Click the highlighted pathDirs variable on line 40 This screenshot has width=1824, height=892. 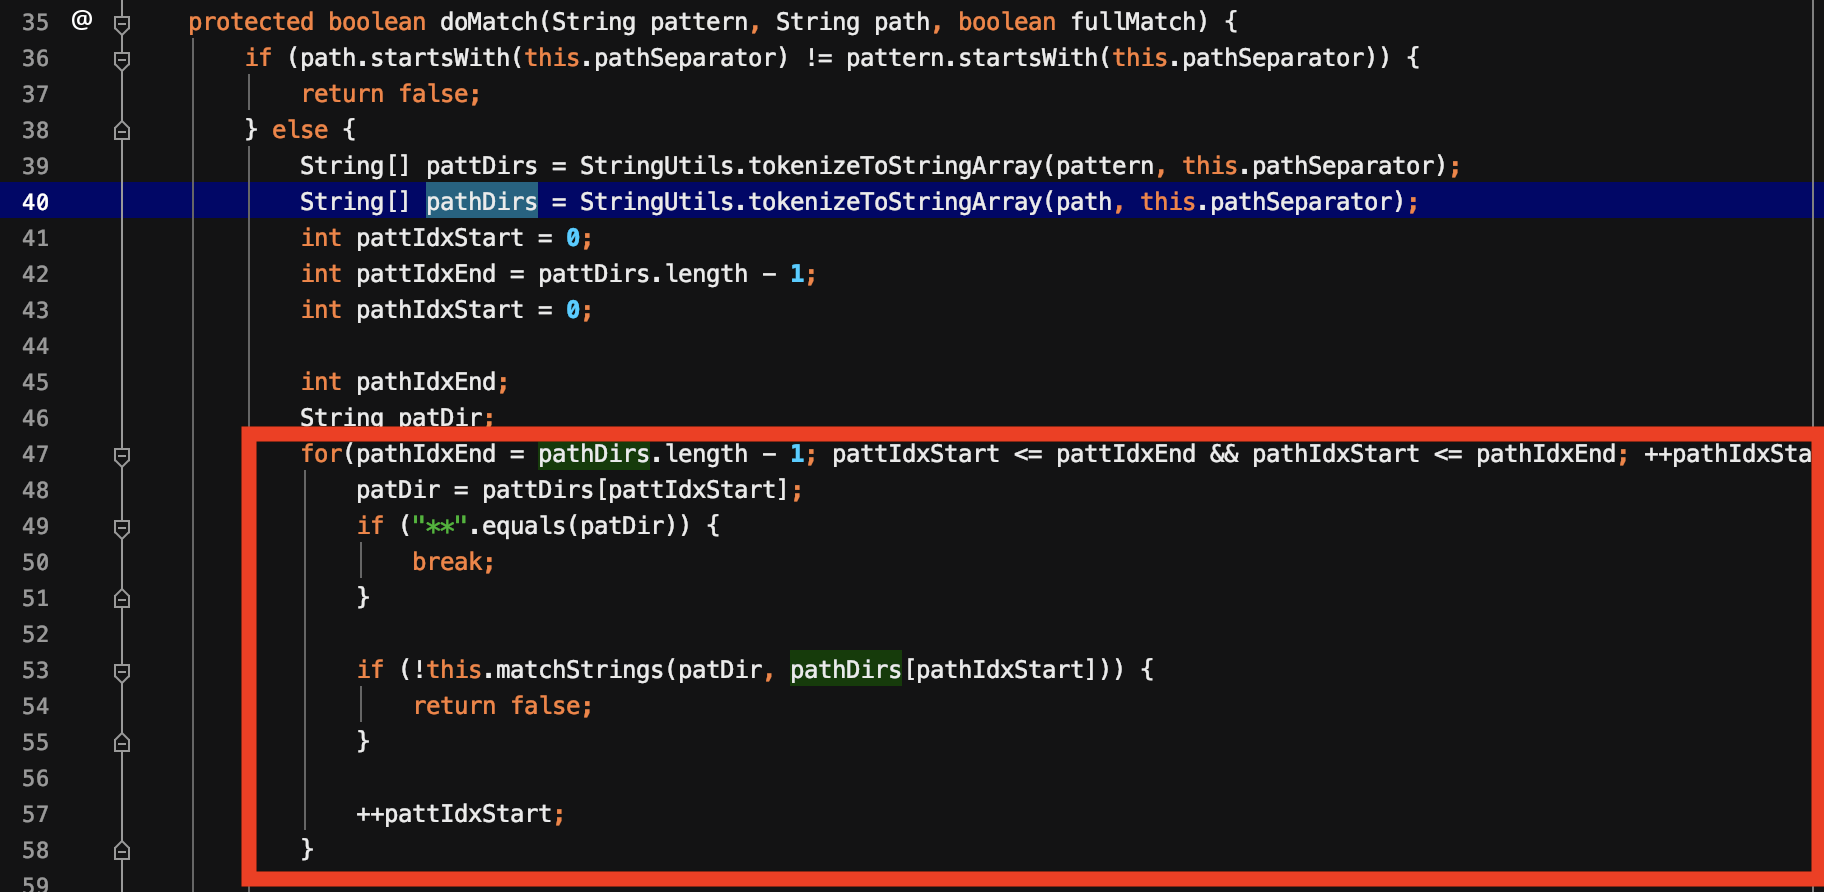(x=481, y=202)
